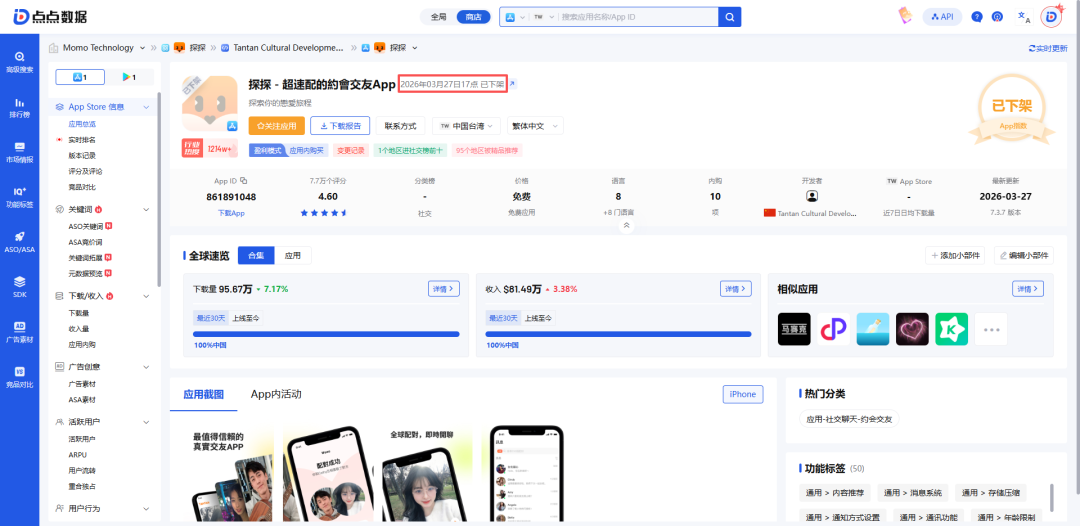Open red-blue P similar app icon
The image size is (1080, 526).
pyautogui.click(x=833, y=330)
